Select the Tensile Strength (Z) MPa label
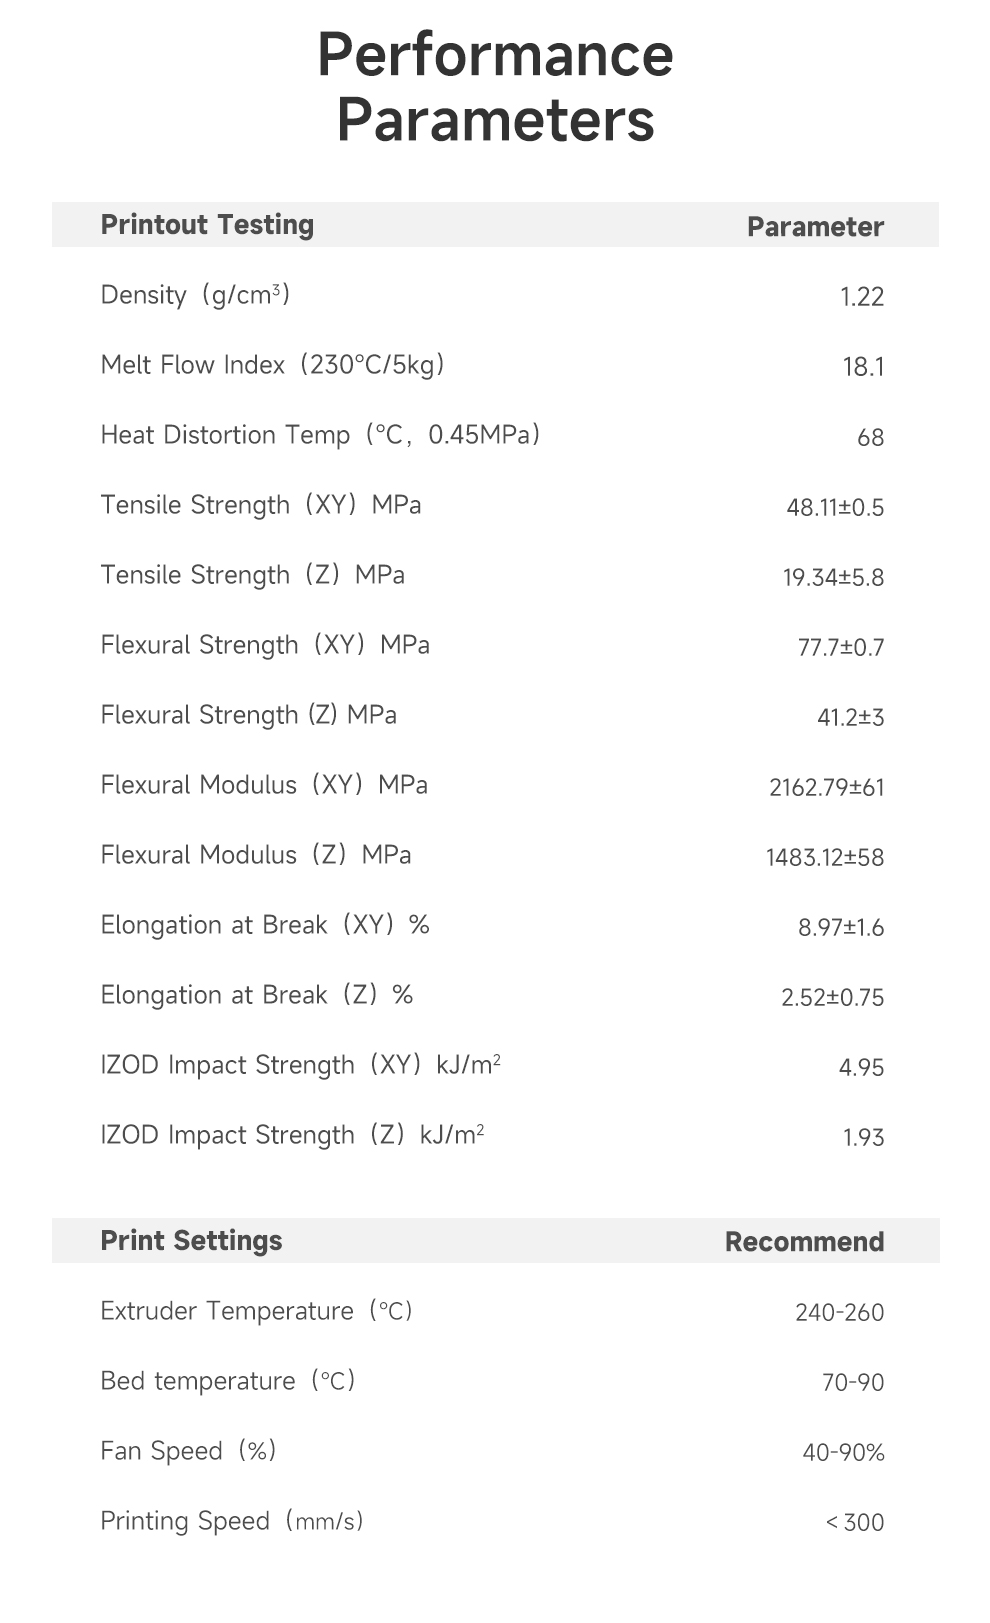The width and height of the screenshot is (990, 1623). (x=252, y=575)
